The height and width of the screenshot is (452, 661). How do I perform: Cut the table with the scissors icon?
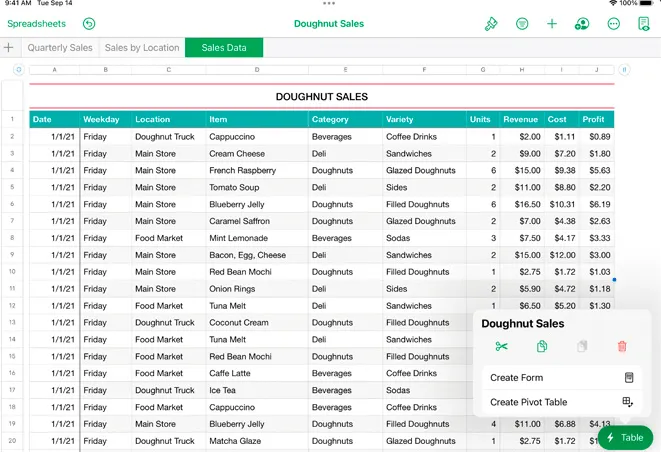[x=502, y=347]
